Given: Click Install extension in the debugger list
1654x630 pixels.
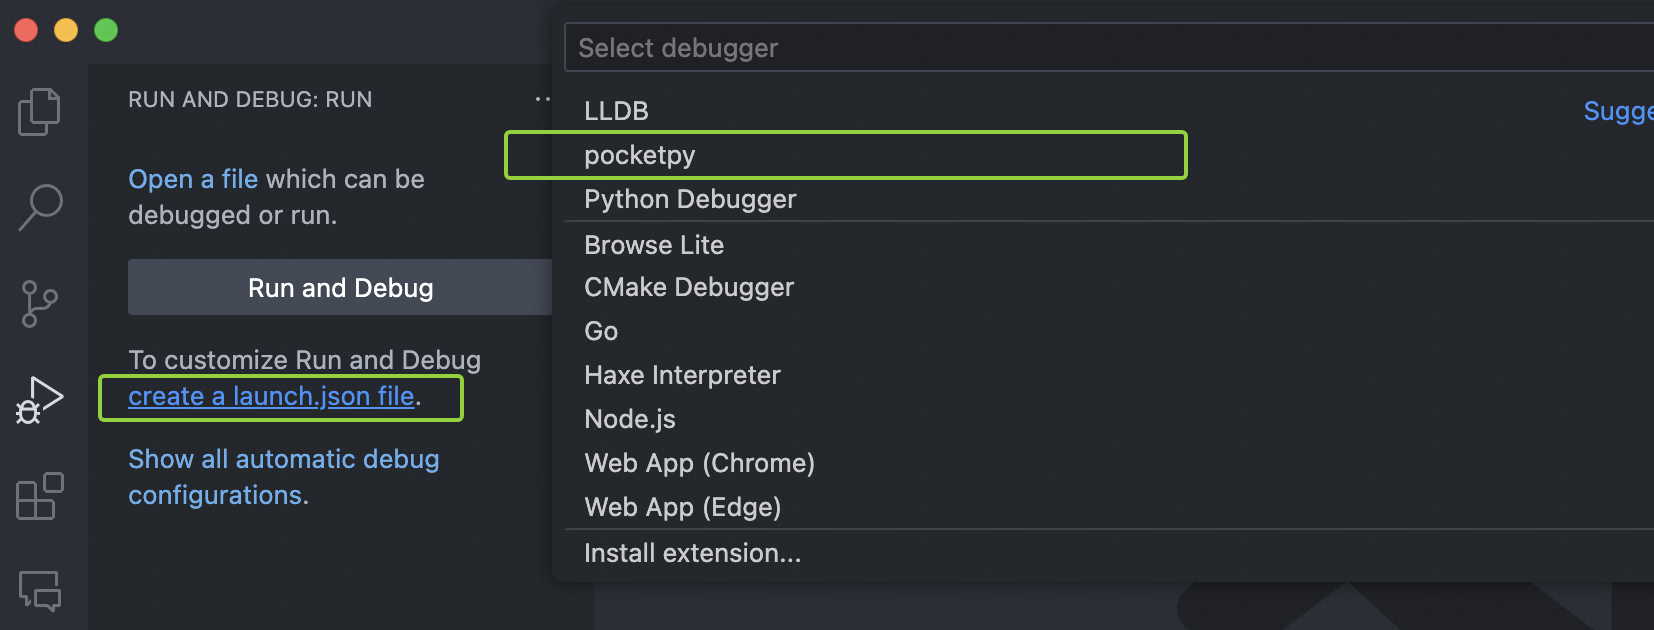Looking at the screenshot, I should pos(693,552).
